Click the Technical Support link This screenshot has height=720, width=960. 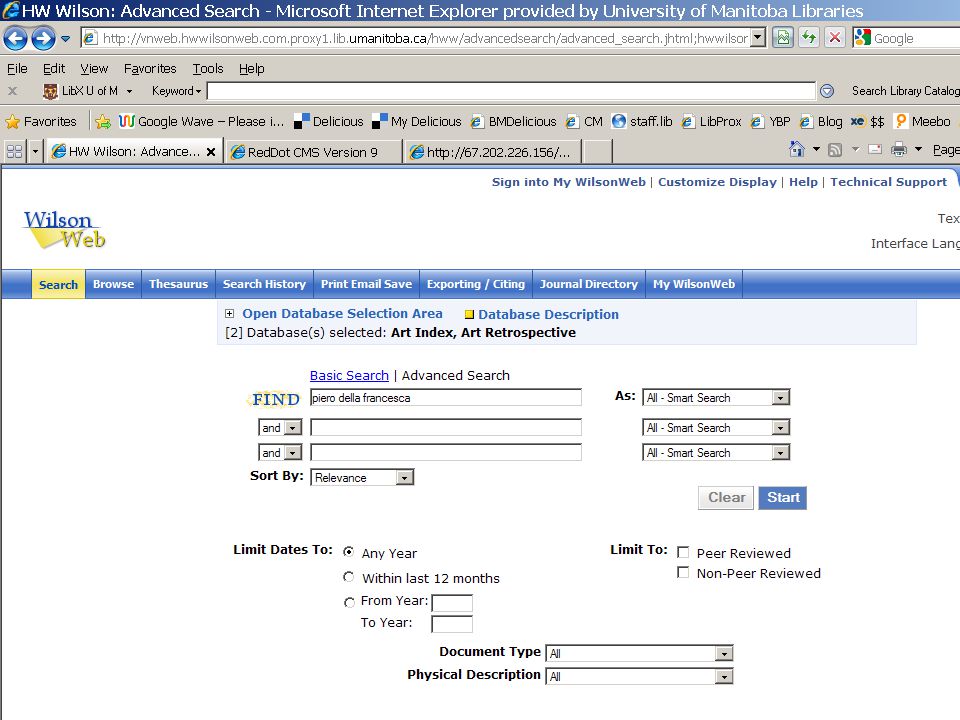[888, 182]
